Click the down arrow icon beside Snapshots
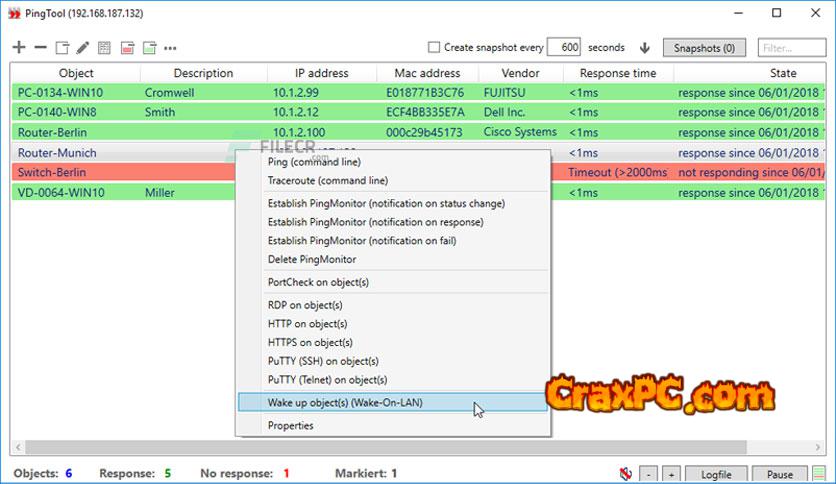The width and height of the screenshot is (836, 484). (x=644, y=48)
